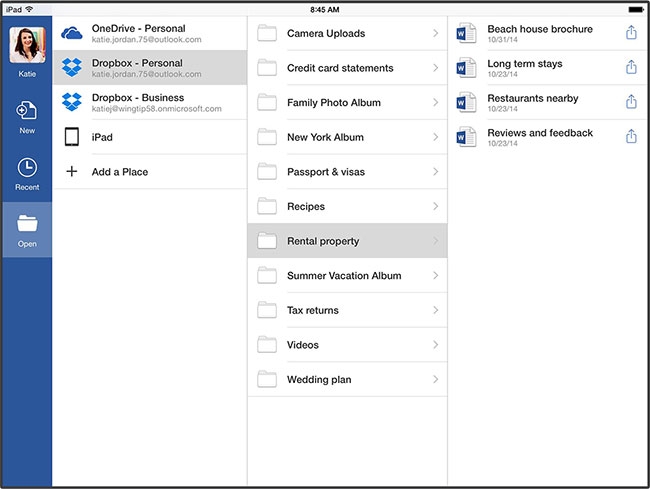Select the Open folder tab
The height and width of the screenshot is (489, 650).
(x=26, y=229)
